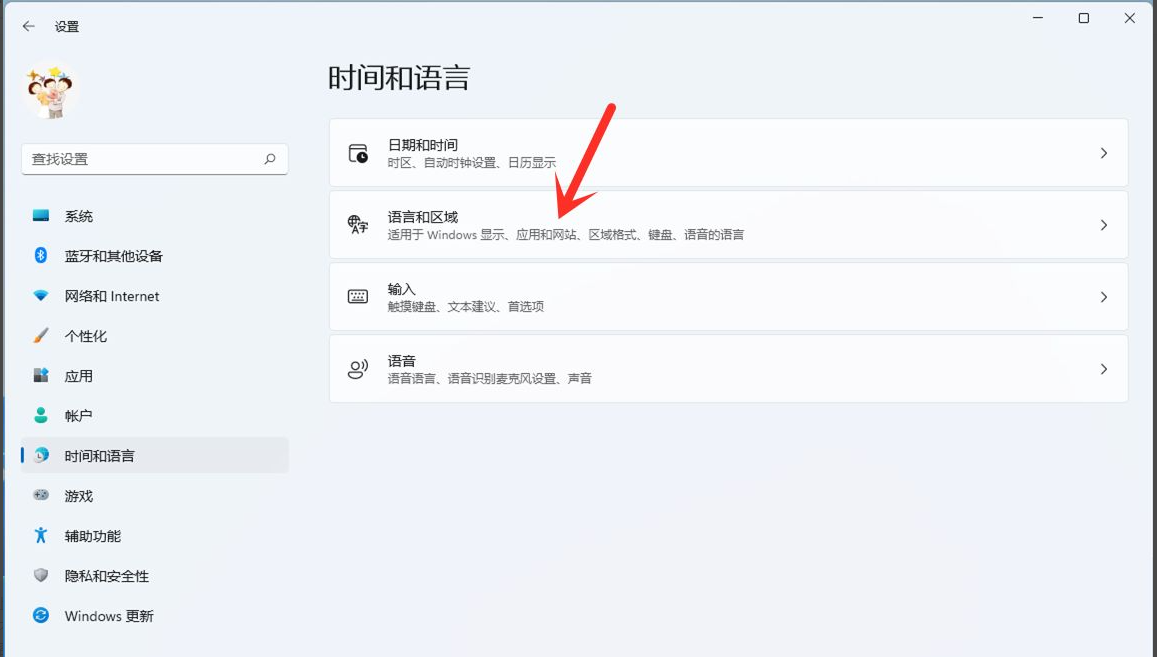Image resolution: width=1157 pixels, height=657 pixels.
Task: Select 时间和语言 in the sidebar menu
Action: [x=100, y=456]
